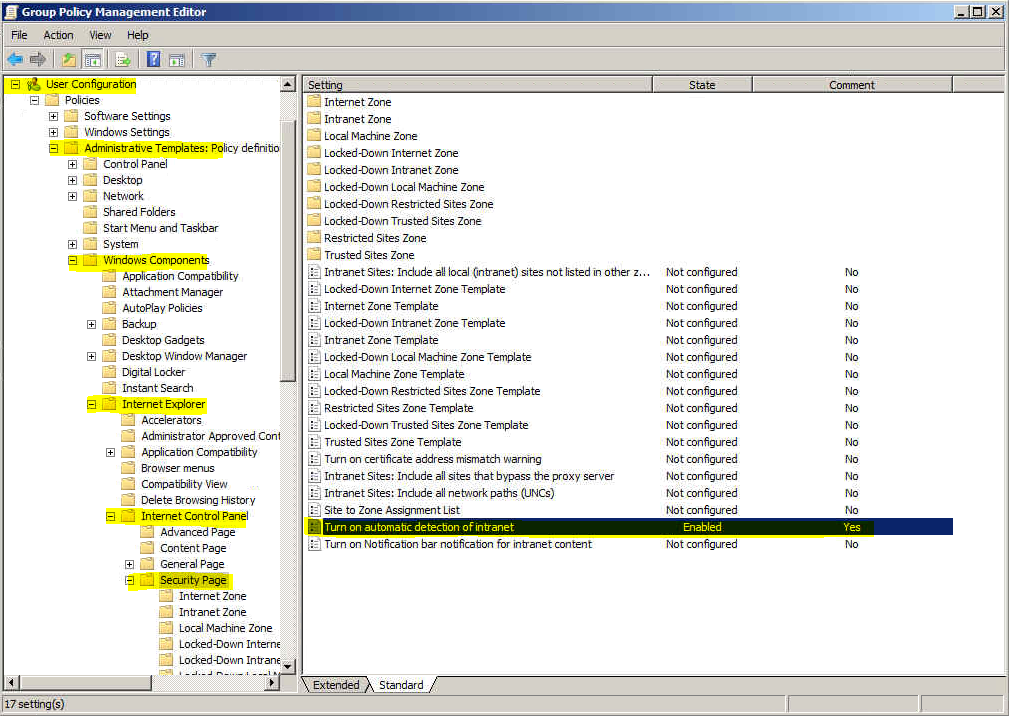Click the Trusted Sites Zone folder icon
Image resolution: width=1009 pixels, height=716 pixels.
[314, 255]
